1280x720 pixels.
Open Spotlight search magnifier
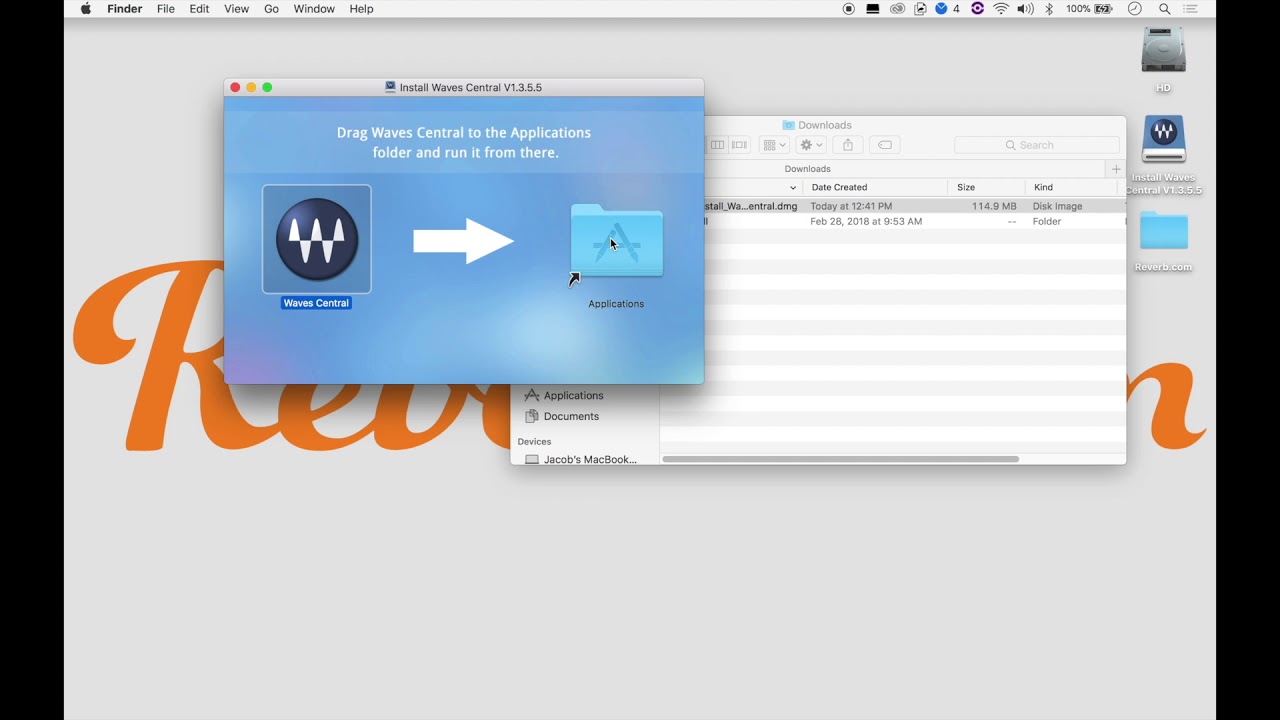click(1165, 9)
